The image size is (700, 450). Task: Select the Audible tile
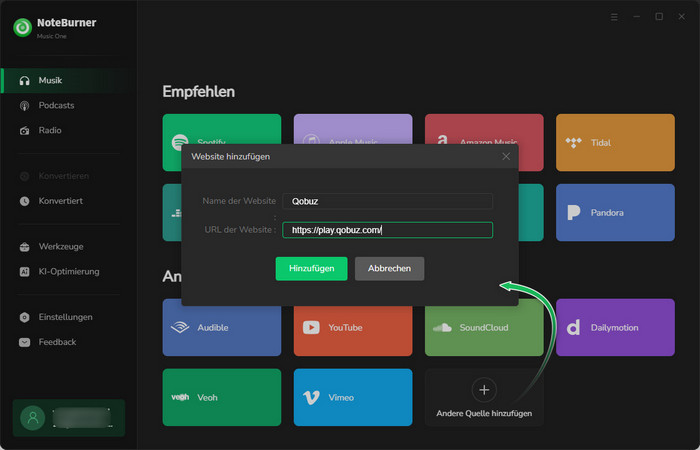[222, 331]
